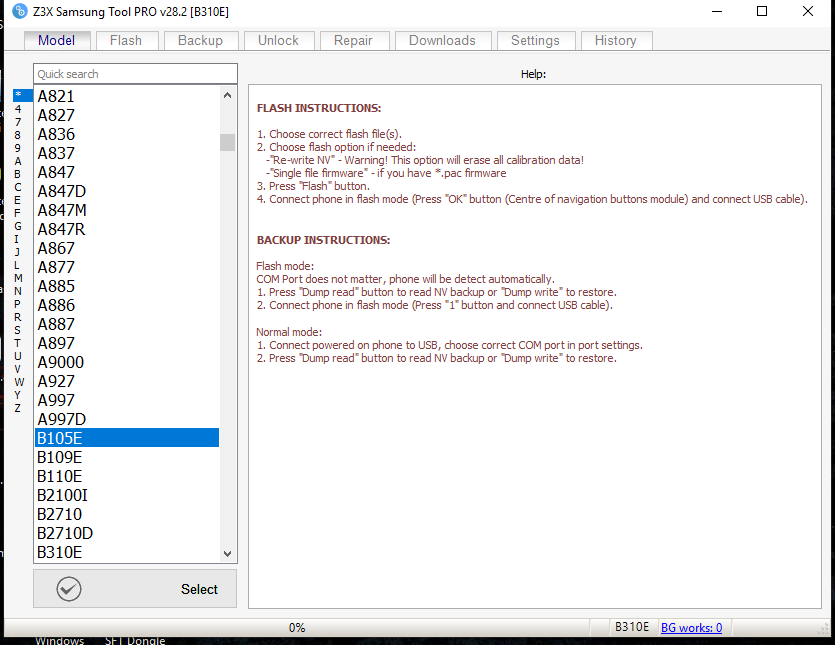Switch to the Settings tab
835x645 pixels.
(x=535, y=40)
